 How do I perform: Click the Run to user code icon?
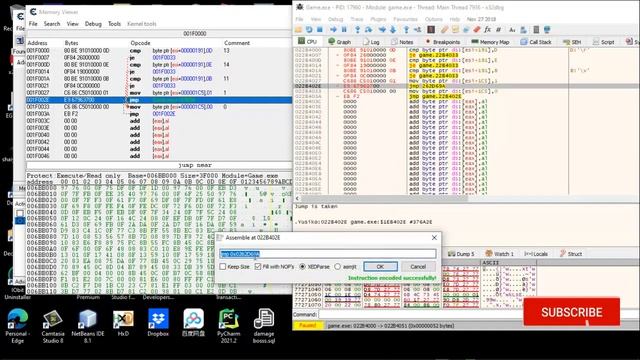(417, 30)
